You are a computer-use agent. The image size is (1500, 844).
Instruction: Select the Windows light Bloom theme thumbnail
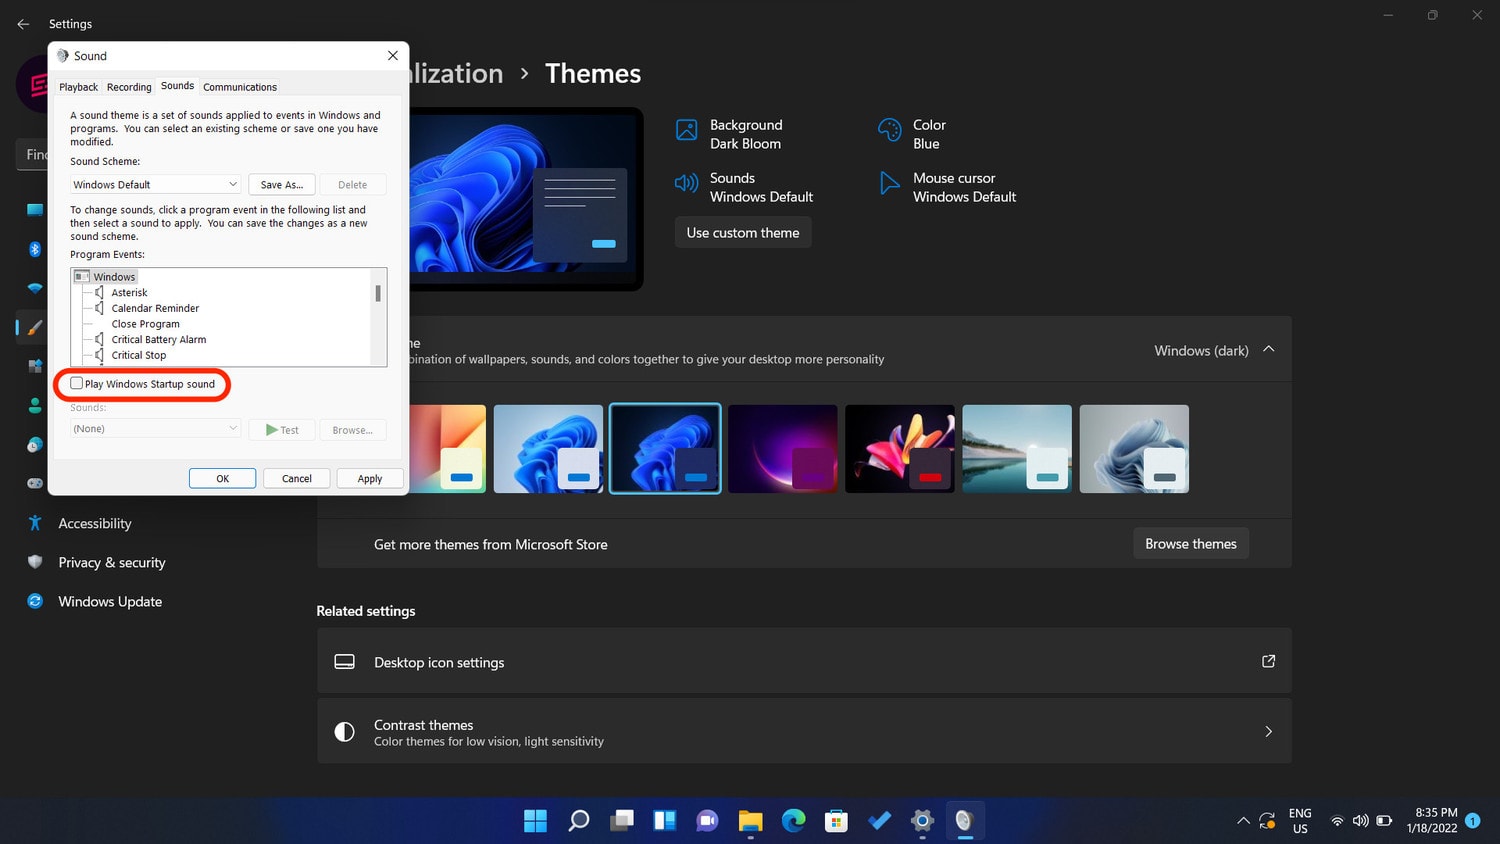coord(548,449)
